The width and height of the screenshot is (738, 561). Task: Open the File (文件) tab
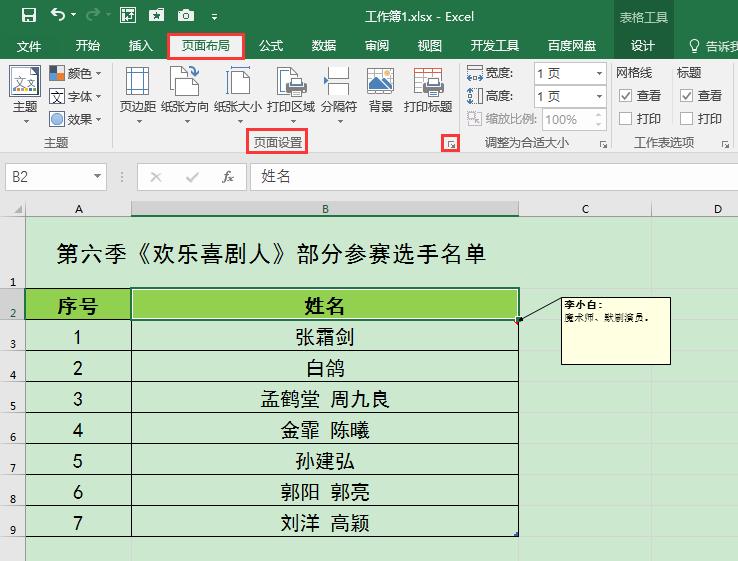pos(29,46)
